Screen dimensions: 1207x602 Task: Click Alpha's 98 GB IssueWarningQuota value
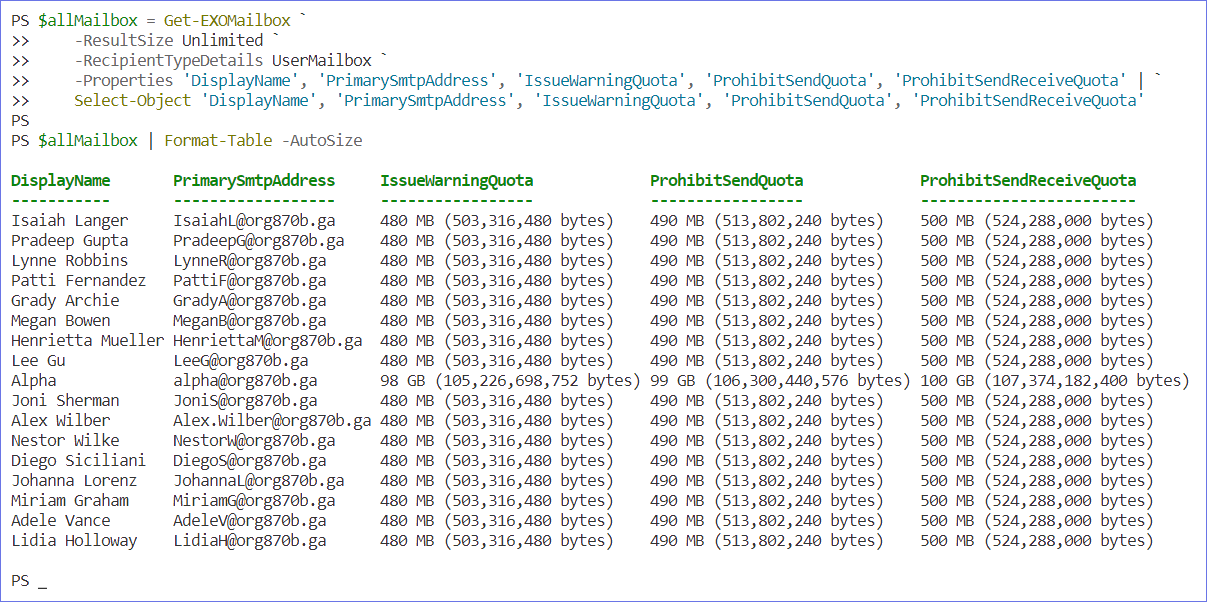(x=510, y=381)
